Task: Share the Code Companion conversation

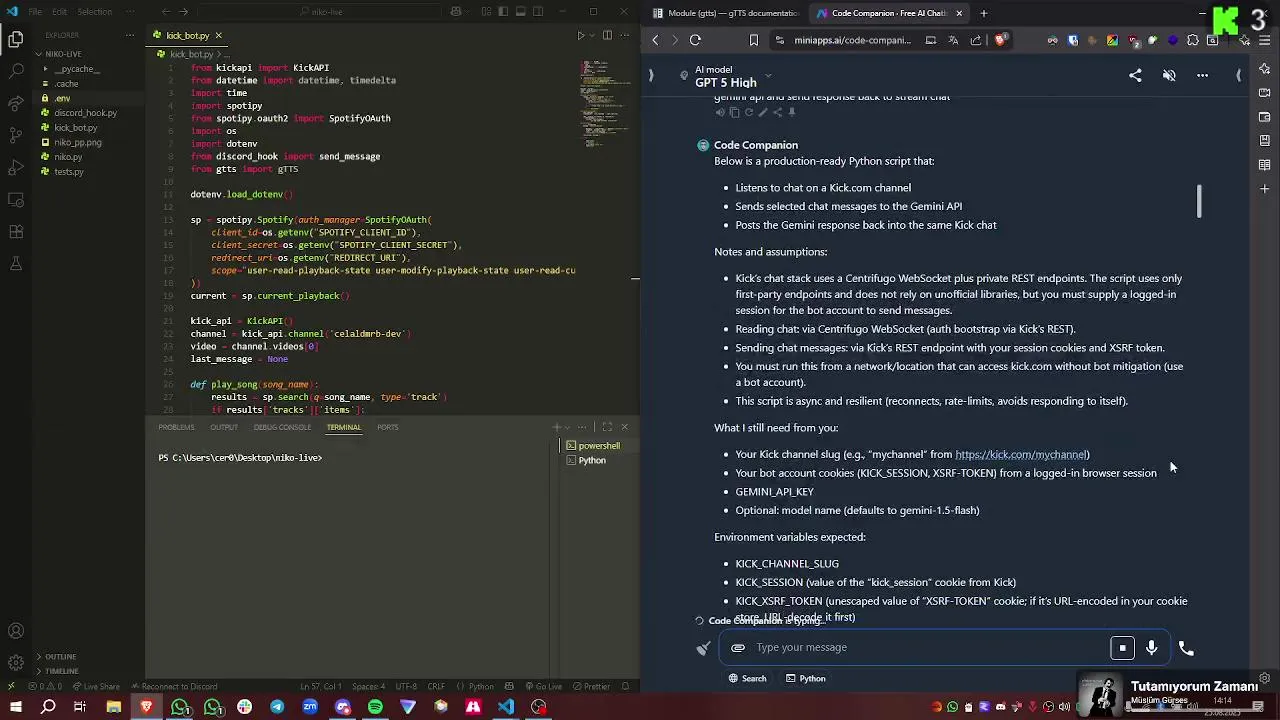Action: click(1135, 75)
